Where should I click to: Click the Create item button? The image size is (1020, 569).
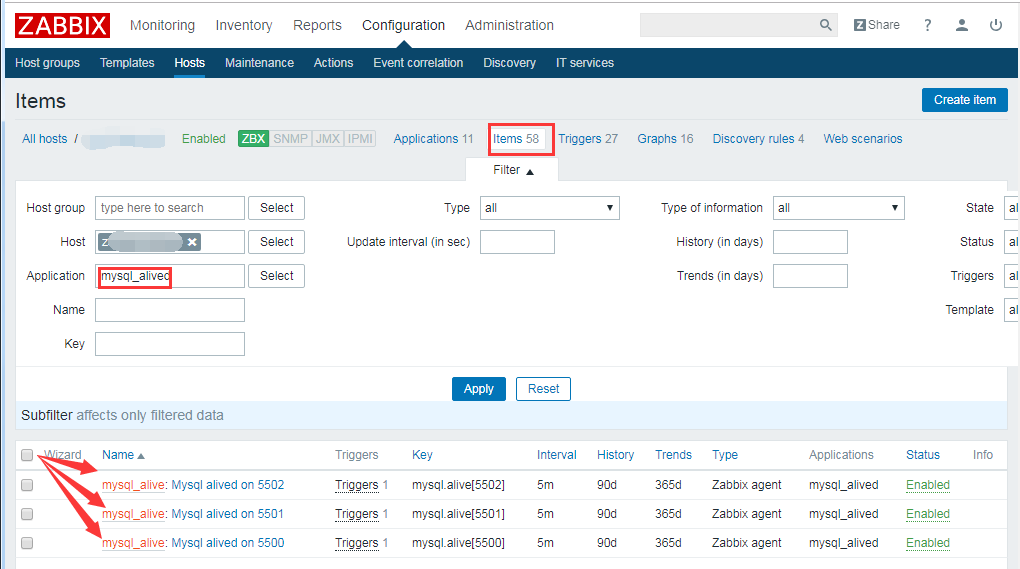pos(964,100)
